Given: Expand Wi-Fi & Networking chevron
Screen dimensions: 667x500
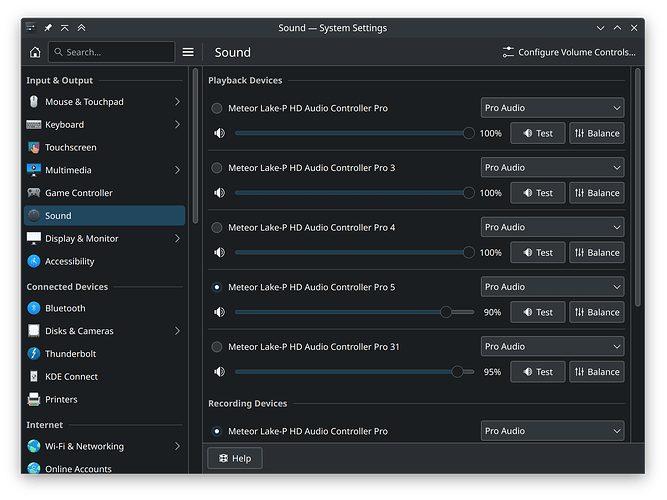Looking at the screenshot, I should [x=177, y=446].
